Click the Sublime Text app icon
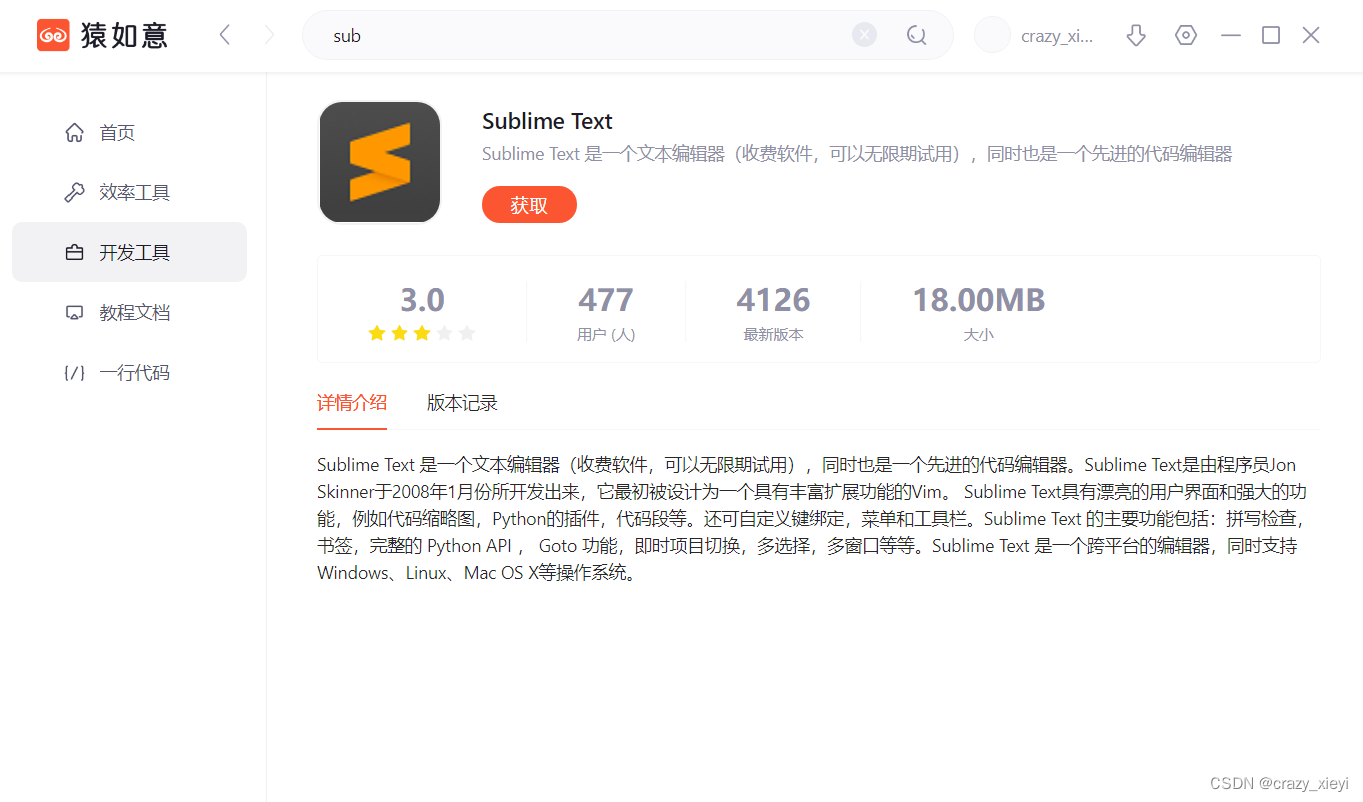 tap(380, 162)
